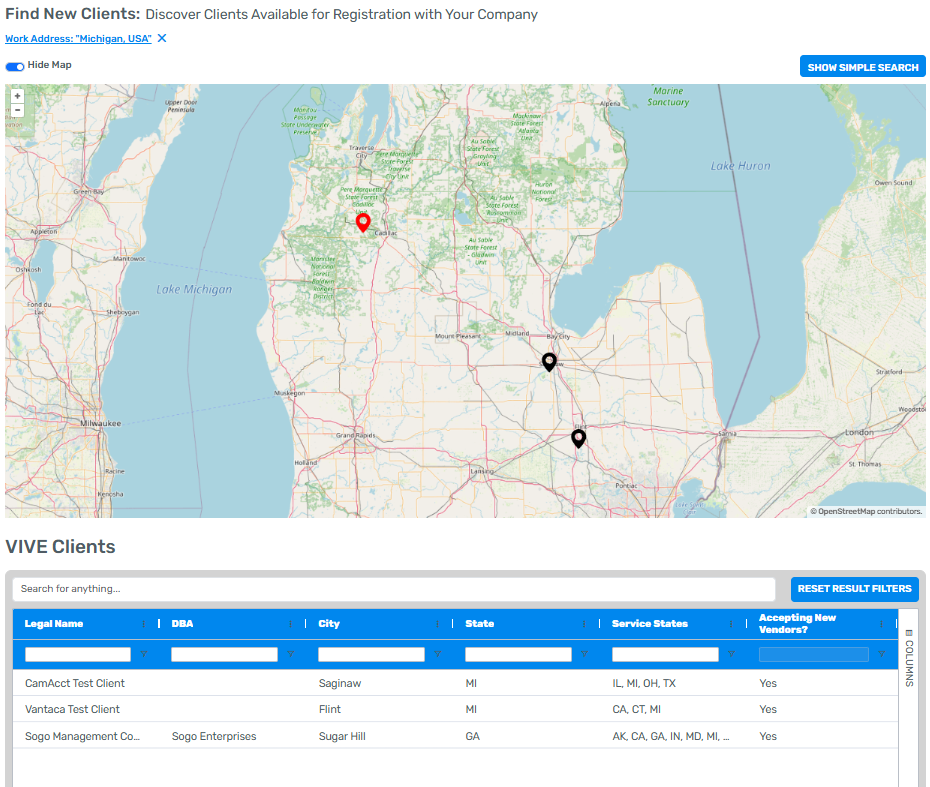The width and height of the screenshot is (930, 787).
Task: Open the City filter options
Action: tap(438, 654)
